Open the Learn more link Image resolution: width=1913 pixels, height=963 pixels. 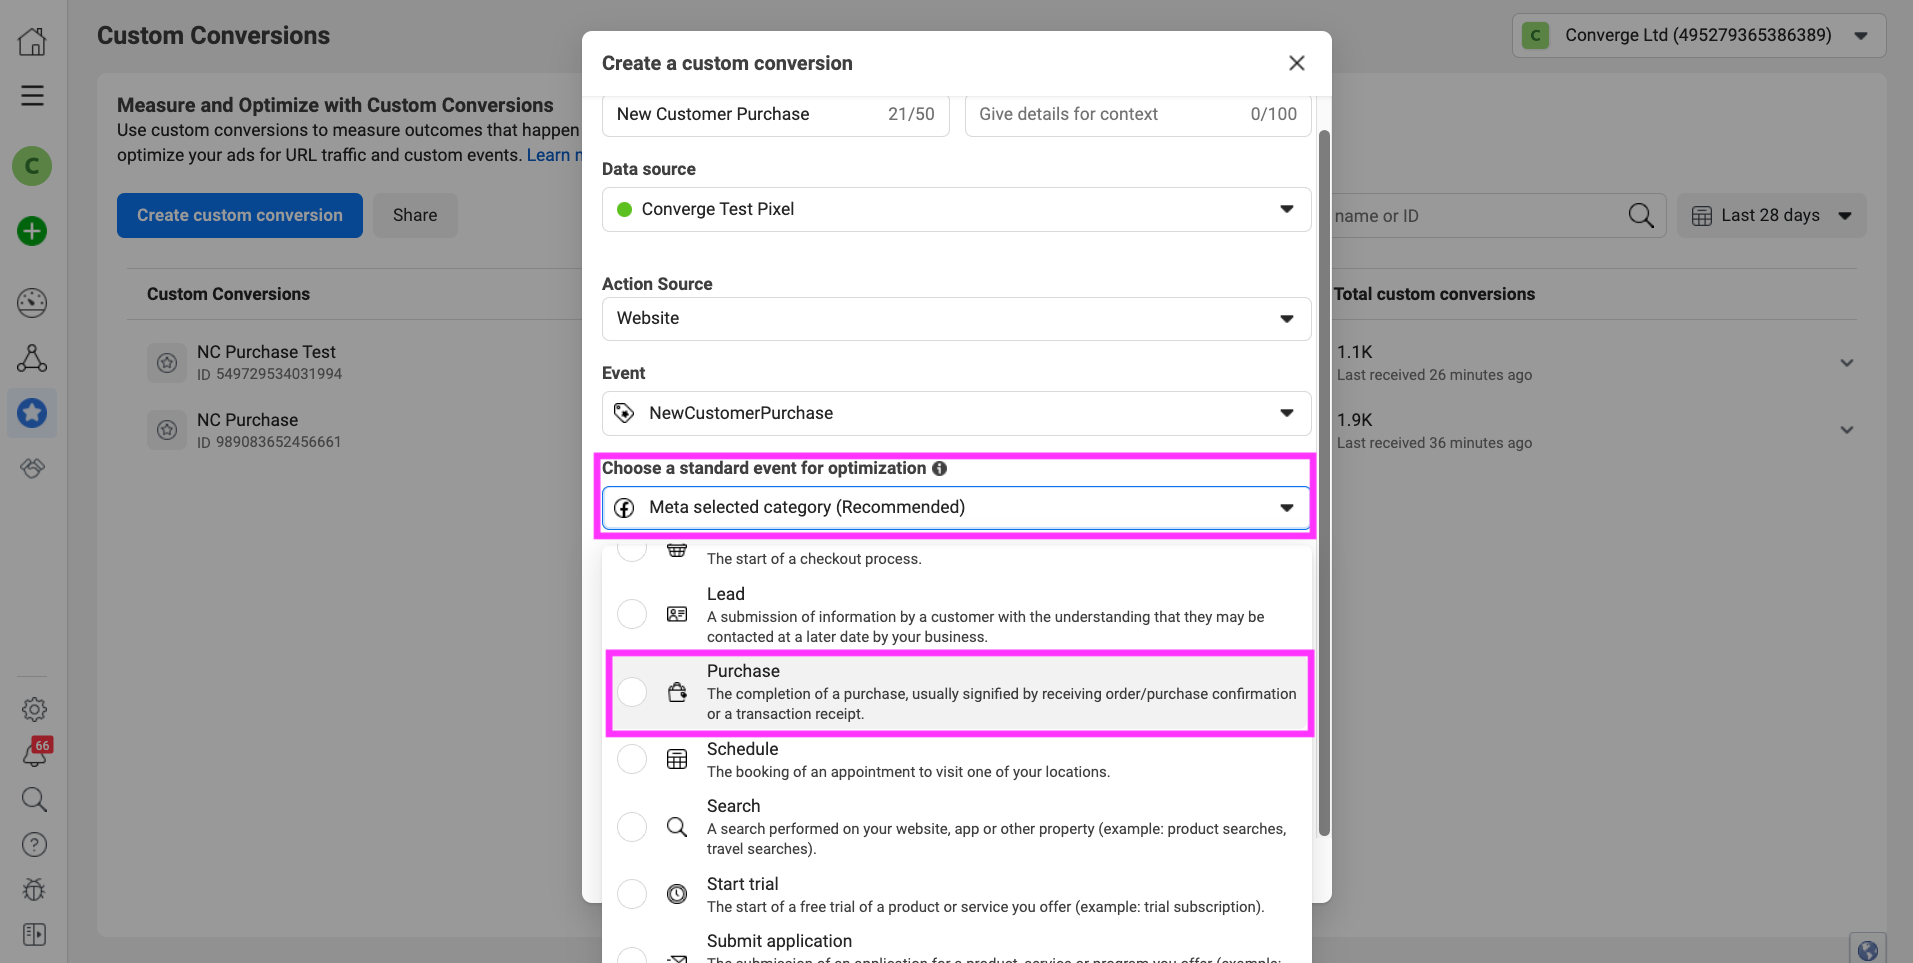[553, 155]
